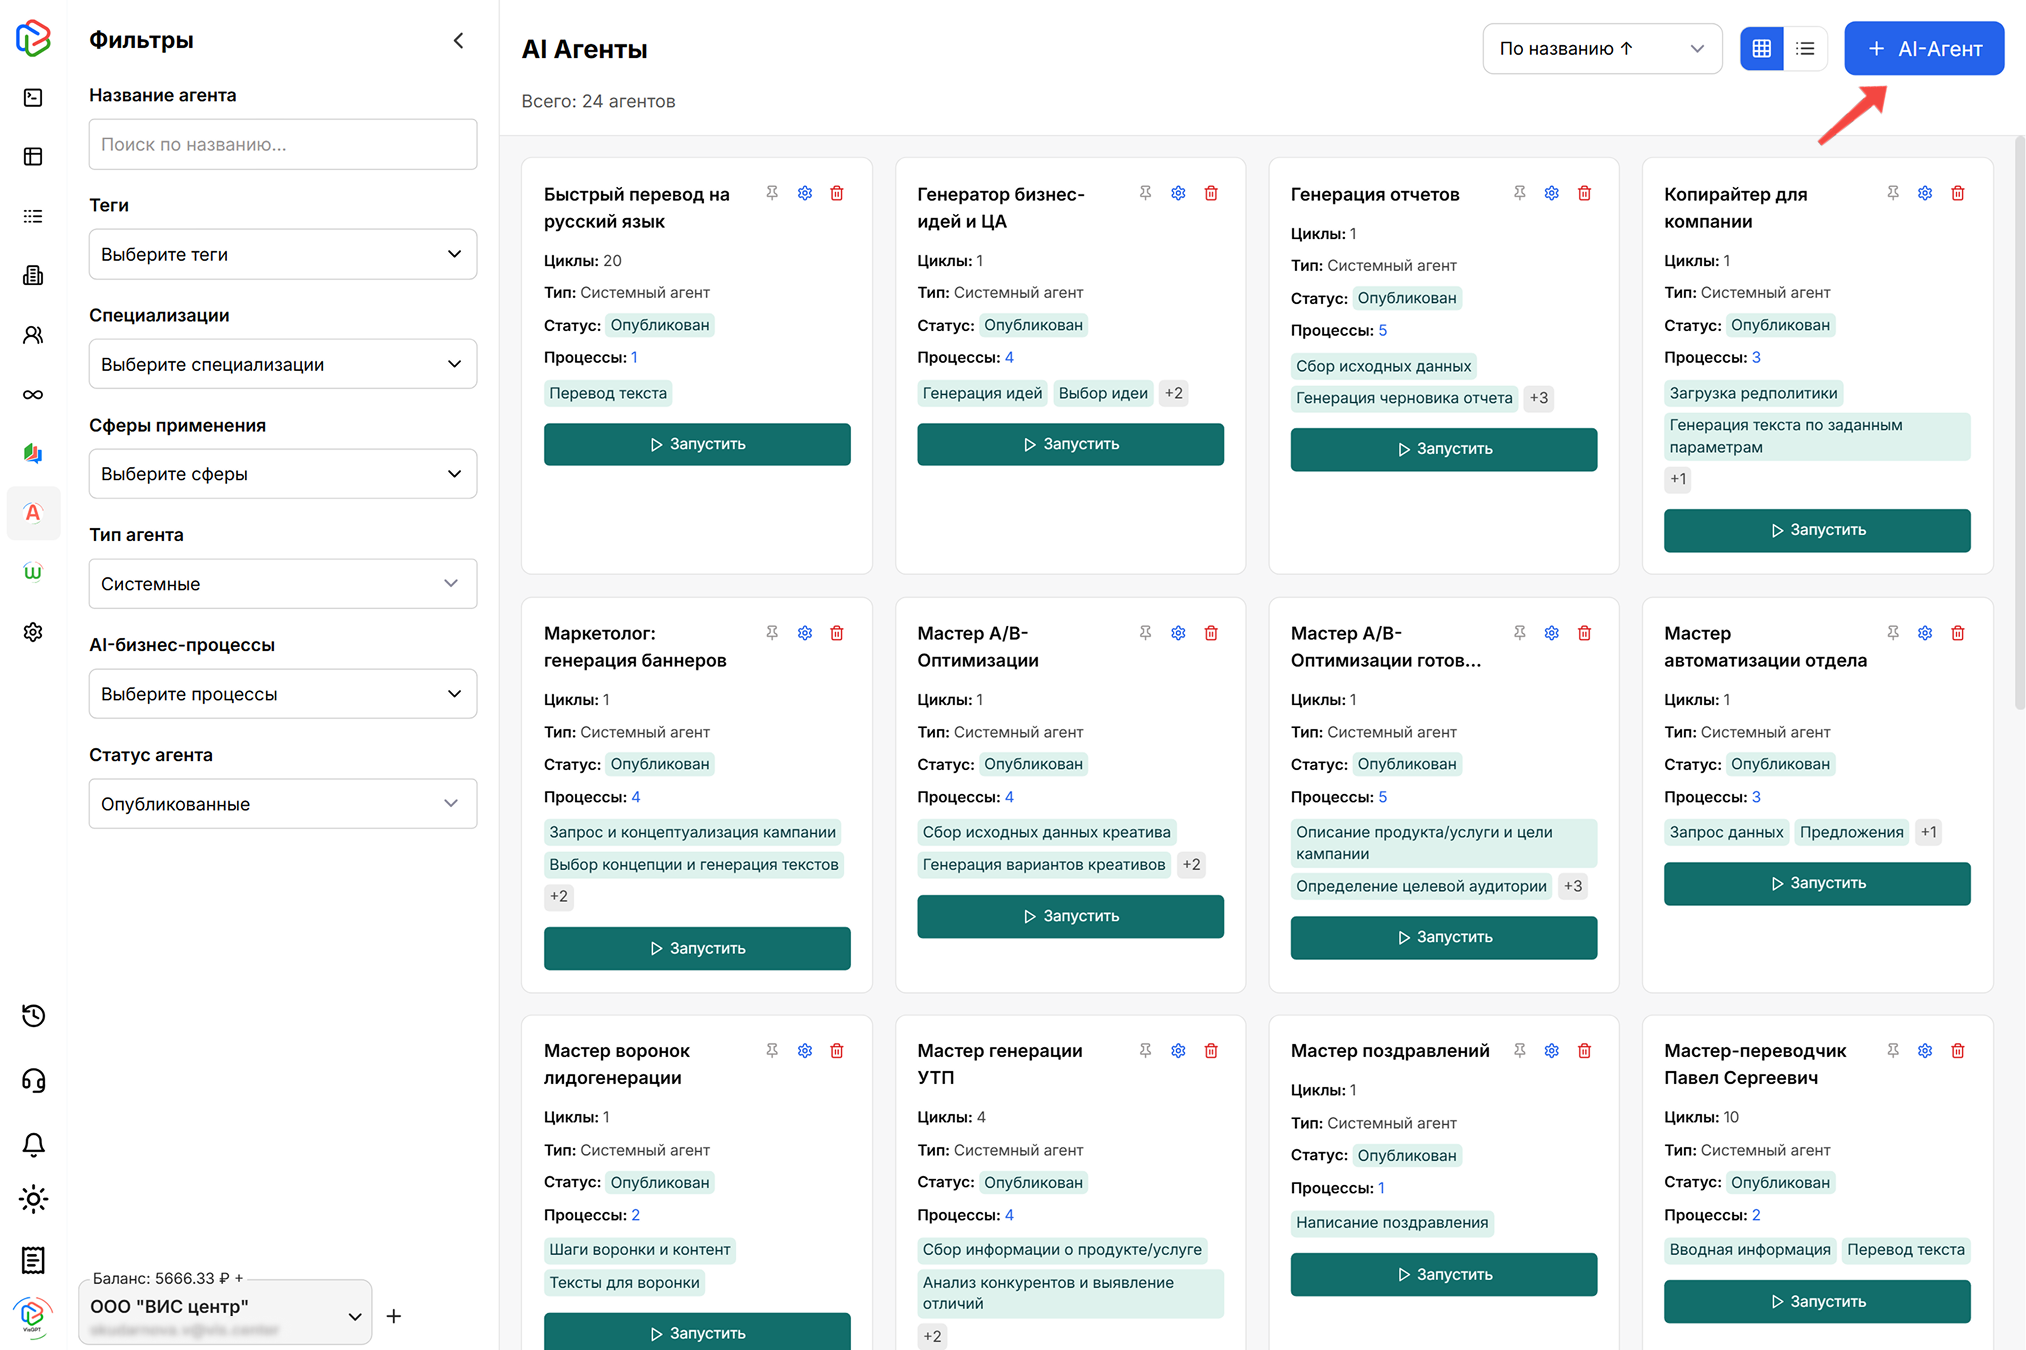Expand the Выберите теги dropdown
This screenshot has width=2026, height=1350.
(282, 254)
